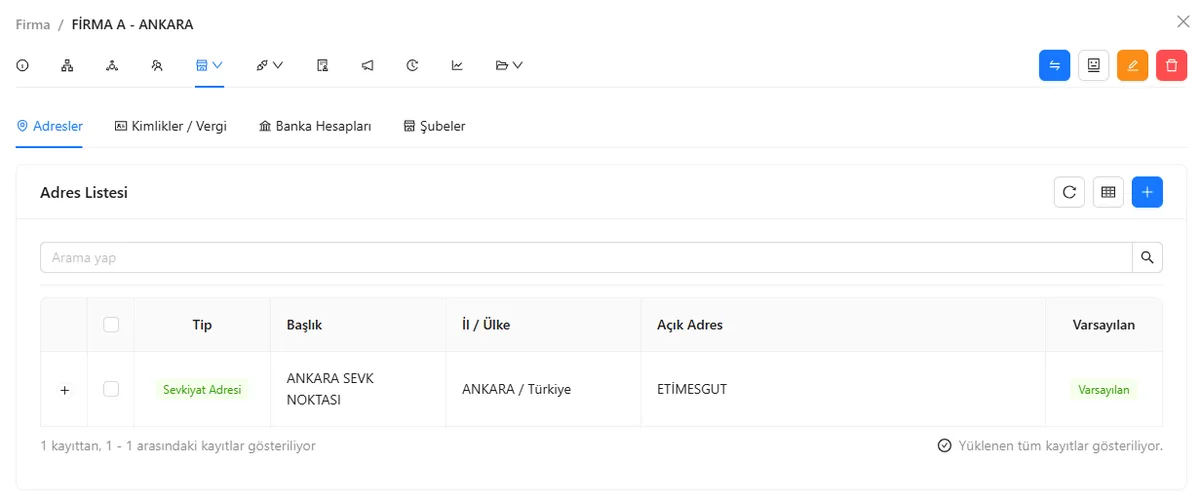Image resolution: width=1200 pixels, height=501 pixels.
Task: Expand the shop/address tab dropdown
Action: pyautogui.click(x=209, y=65)
